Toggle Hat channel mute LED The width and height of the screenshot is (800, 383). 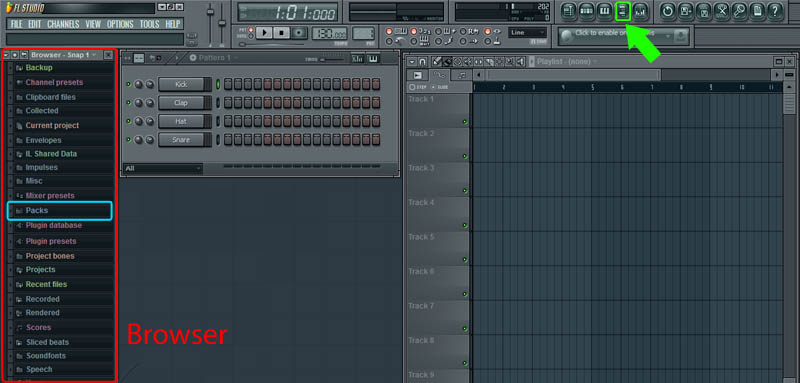pos(129,121)
